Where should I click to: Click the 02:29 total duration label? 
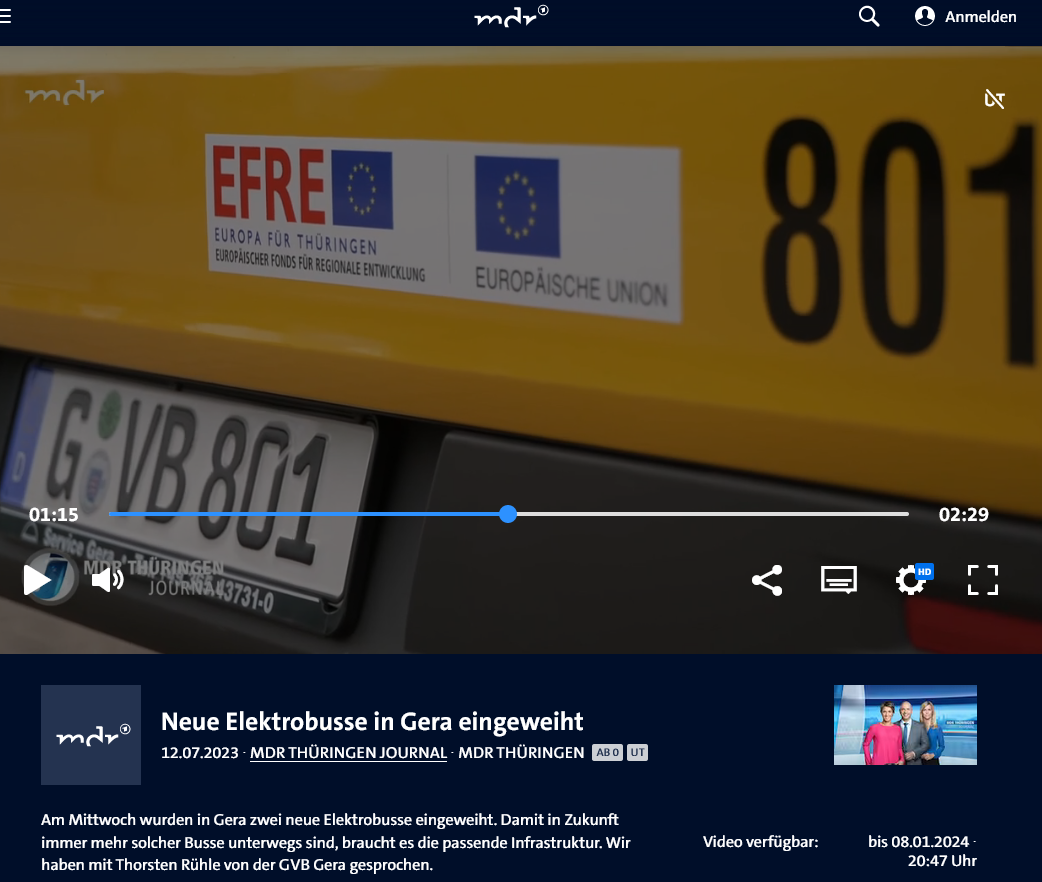point(964,514)
